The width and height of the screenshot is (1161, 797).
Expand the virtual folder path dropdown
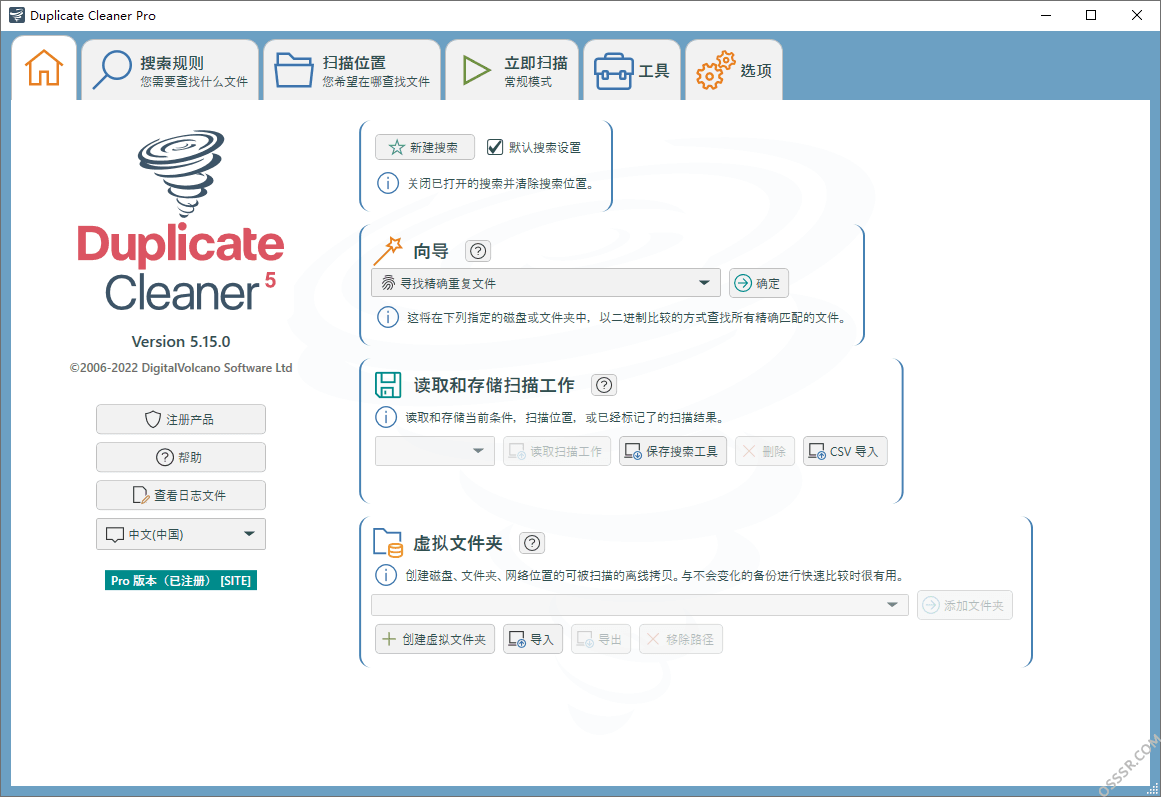[x=640, y=605]
